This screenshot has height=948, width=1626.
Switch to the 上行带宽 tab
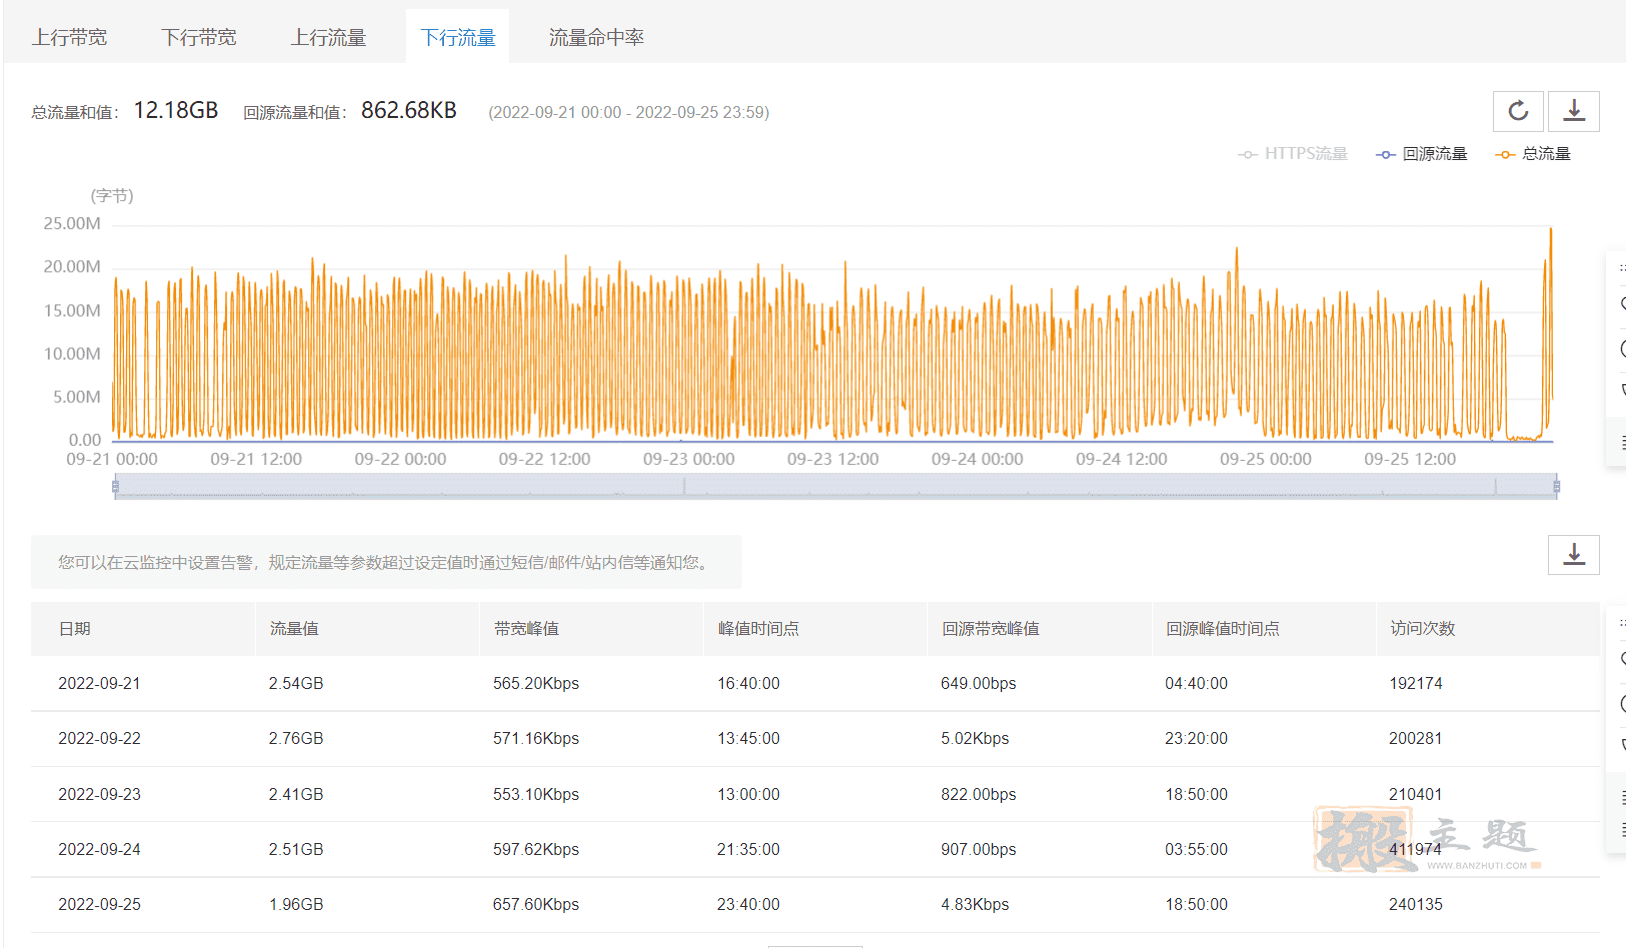click(69, 37)
